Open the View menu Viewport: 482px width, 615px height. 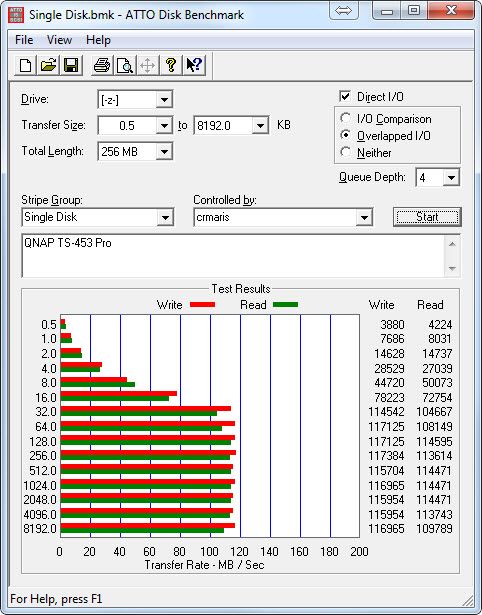[59, 40]
